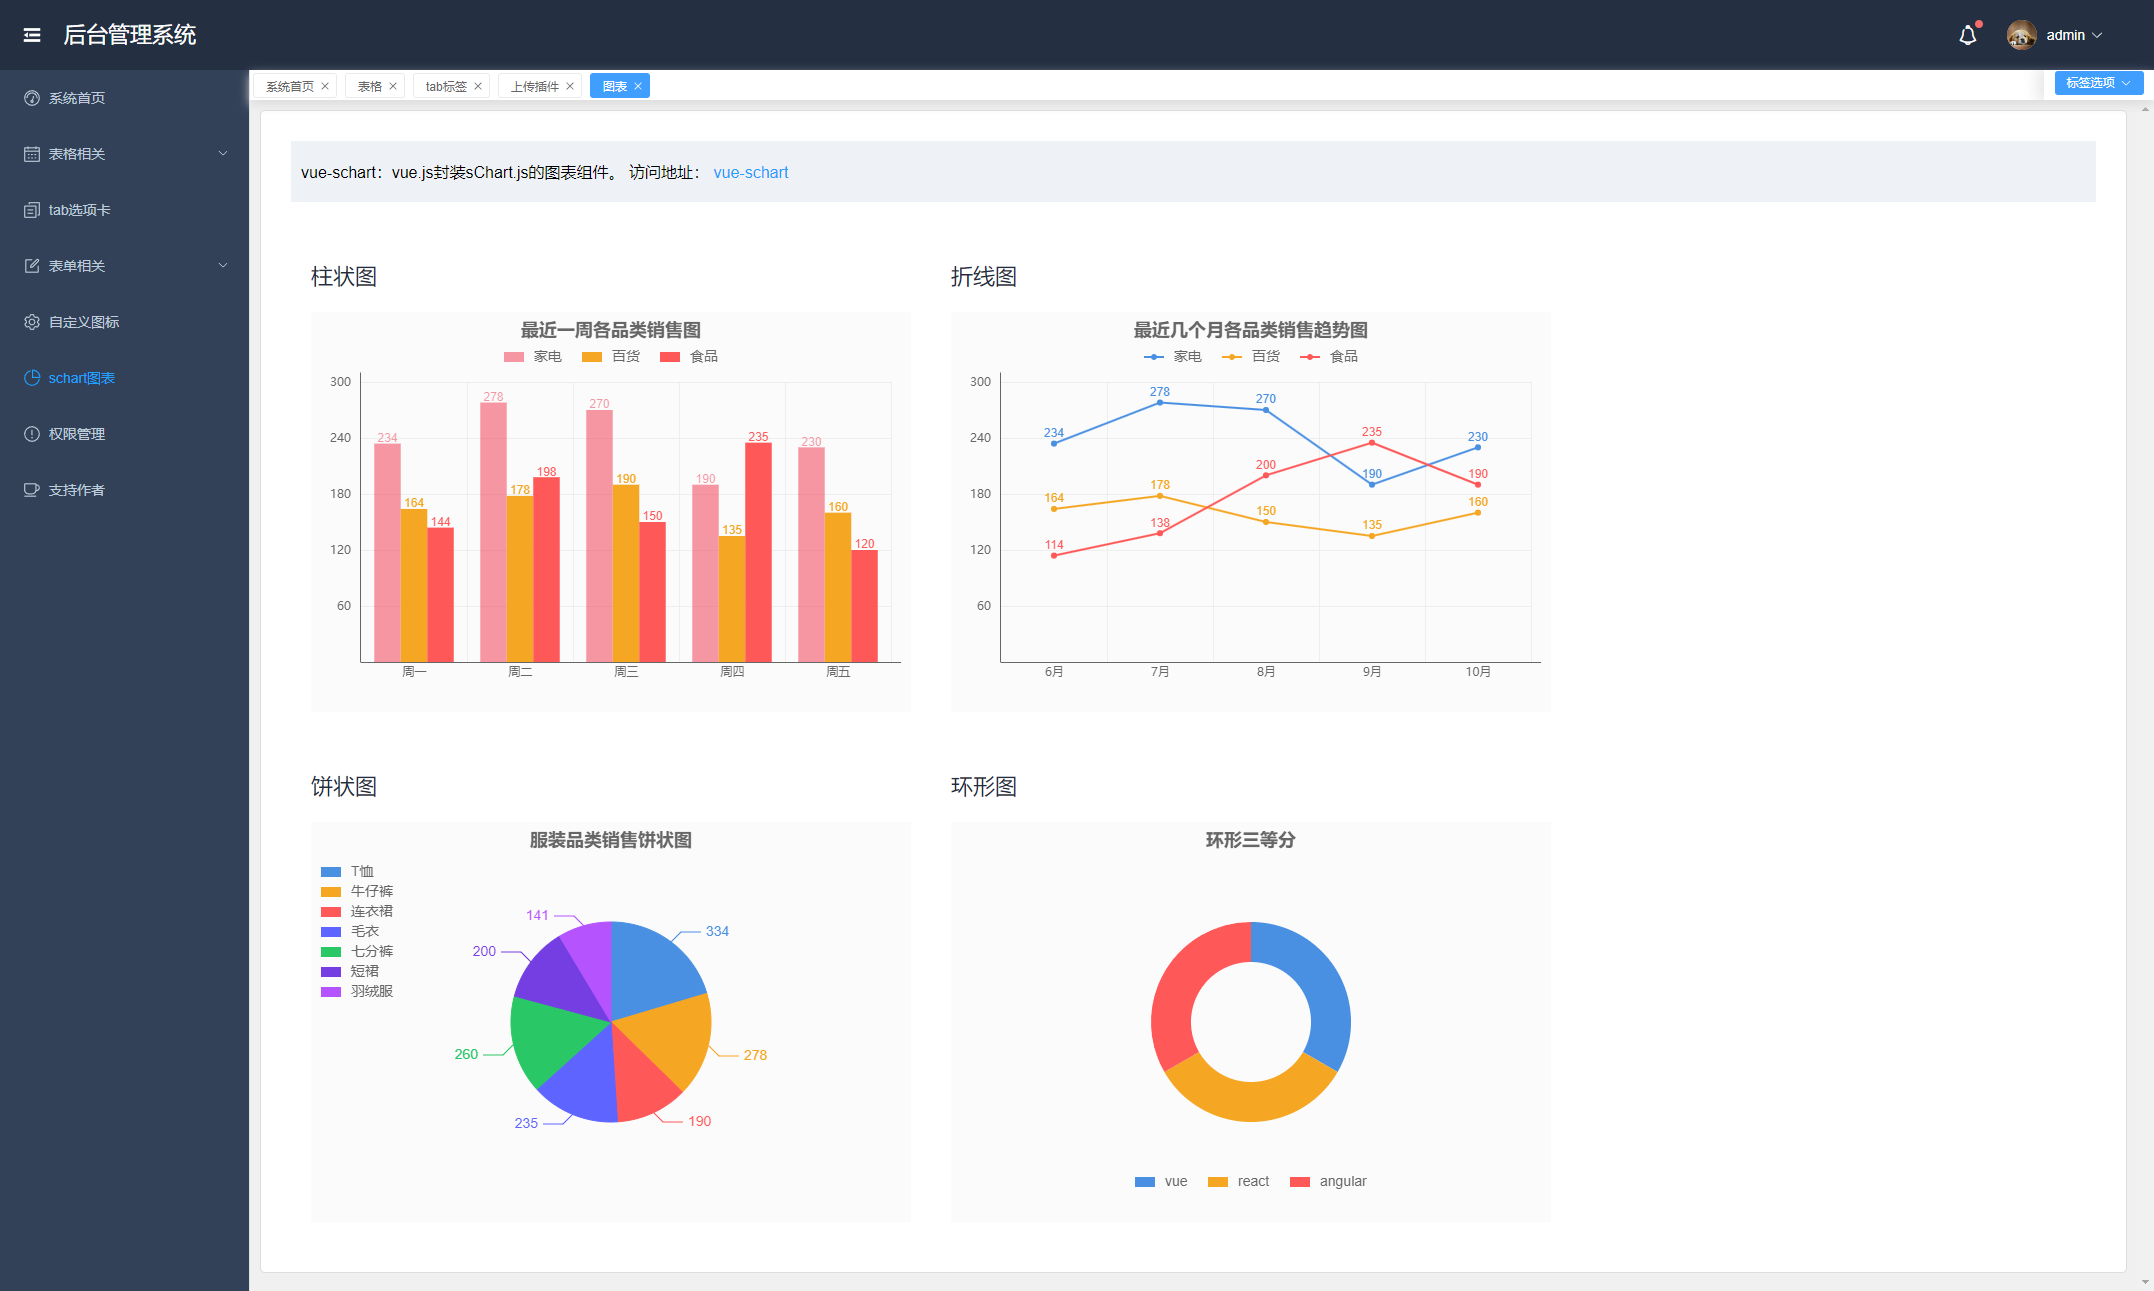This screenshot has height=1291, width=2154.
Task: Click the 表单相关 sidebar icon
Action: [32, 266]
